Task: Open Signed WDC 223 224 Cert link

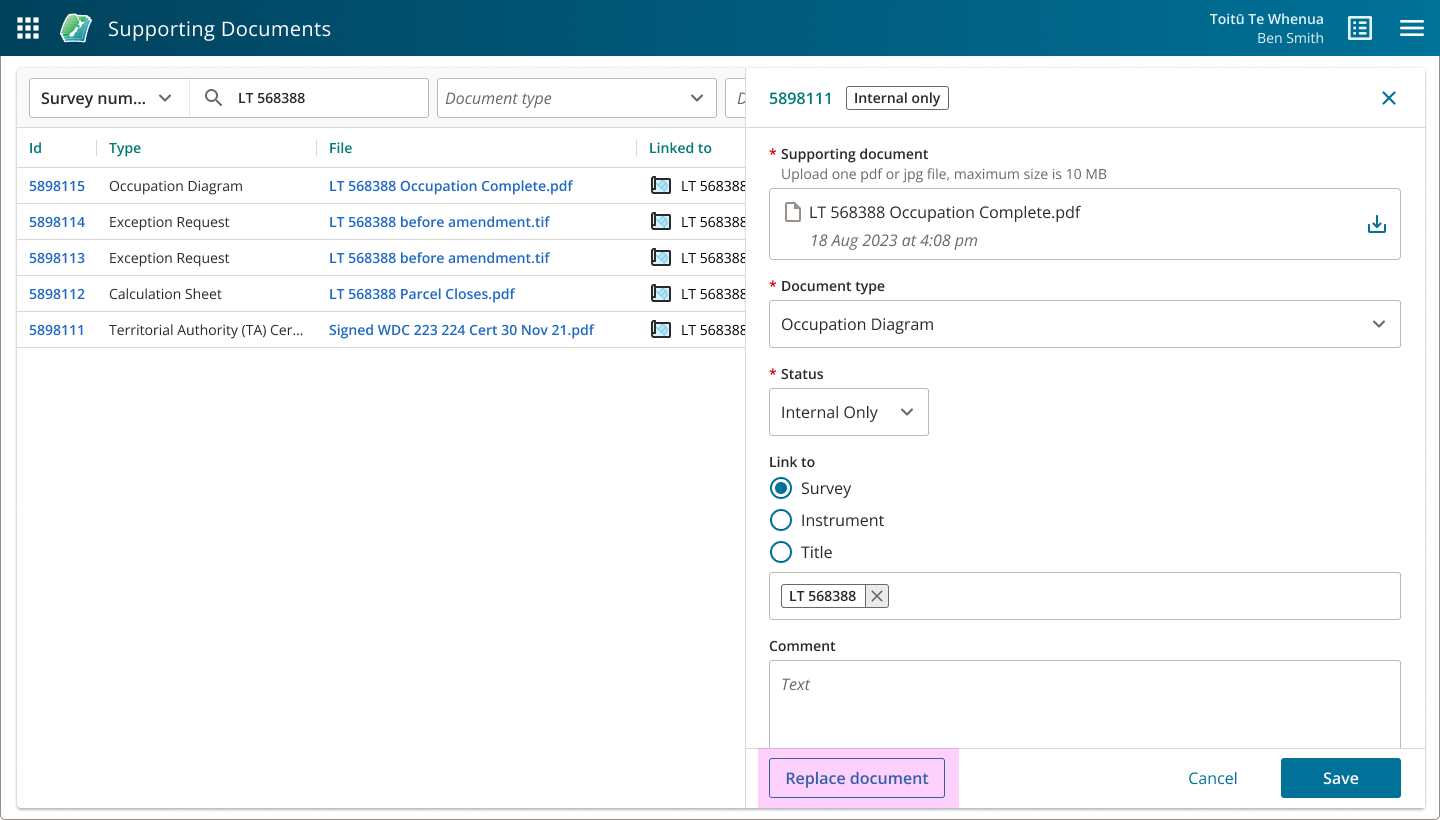Action: [x=461, y=330]
